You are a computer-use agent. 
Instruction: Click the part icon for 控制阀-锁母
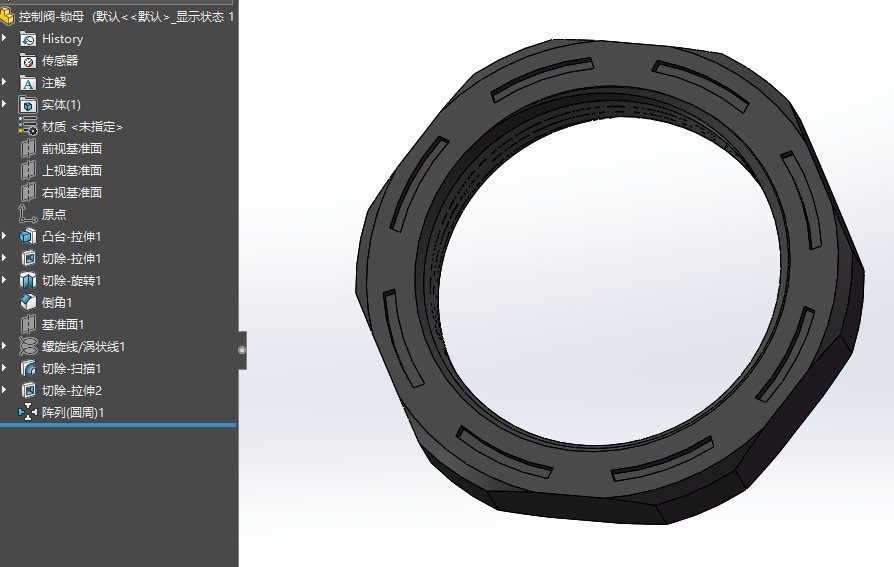7,17
